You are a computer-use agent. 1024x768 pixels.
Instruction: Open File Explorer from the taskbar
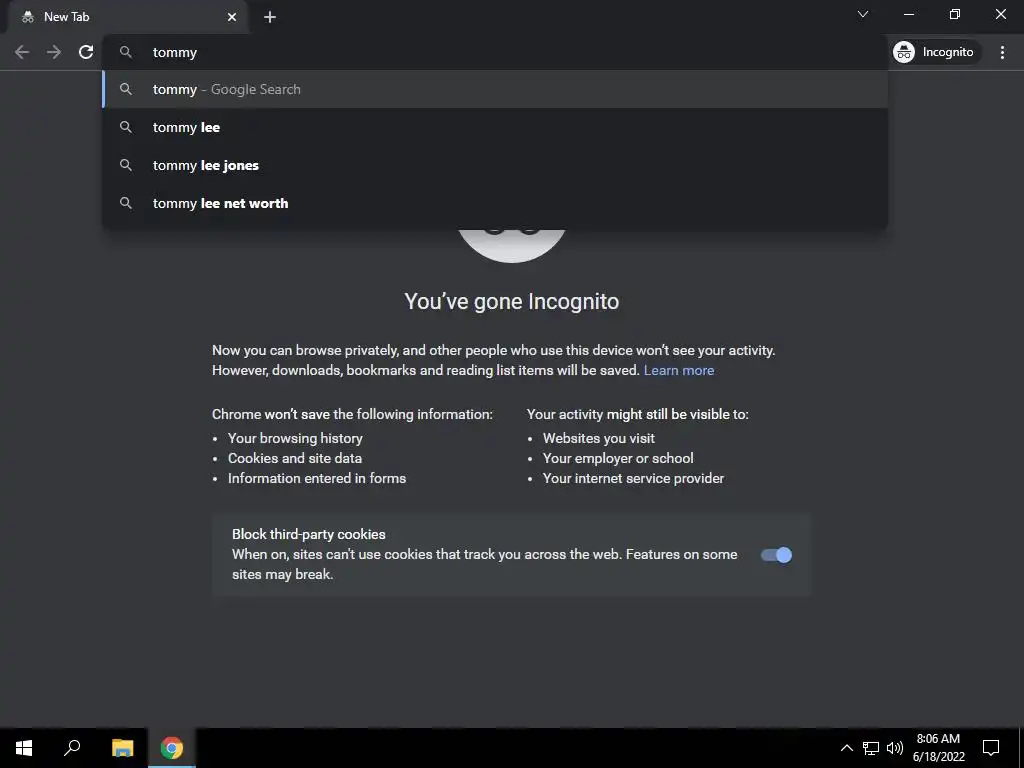pyautogui.click(x=122, y=748)
